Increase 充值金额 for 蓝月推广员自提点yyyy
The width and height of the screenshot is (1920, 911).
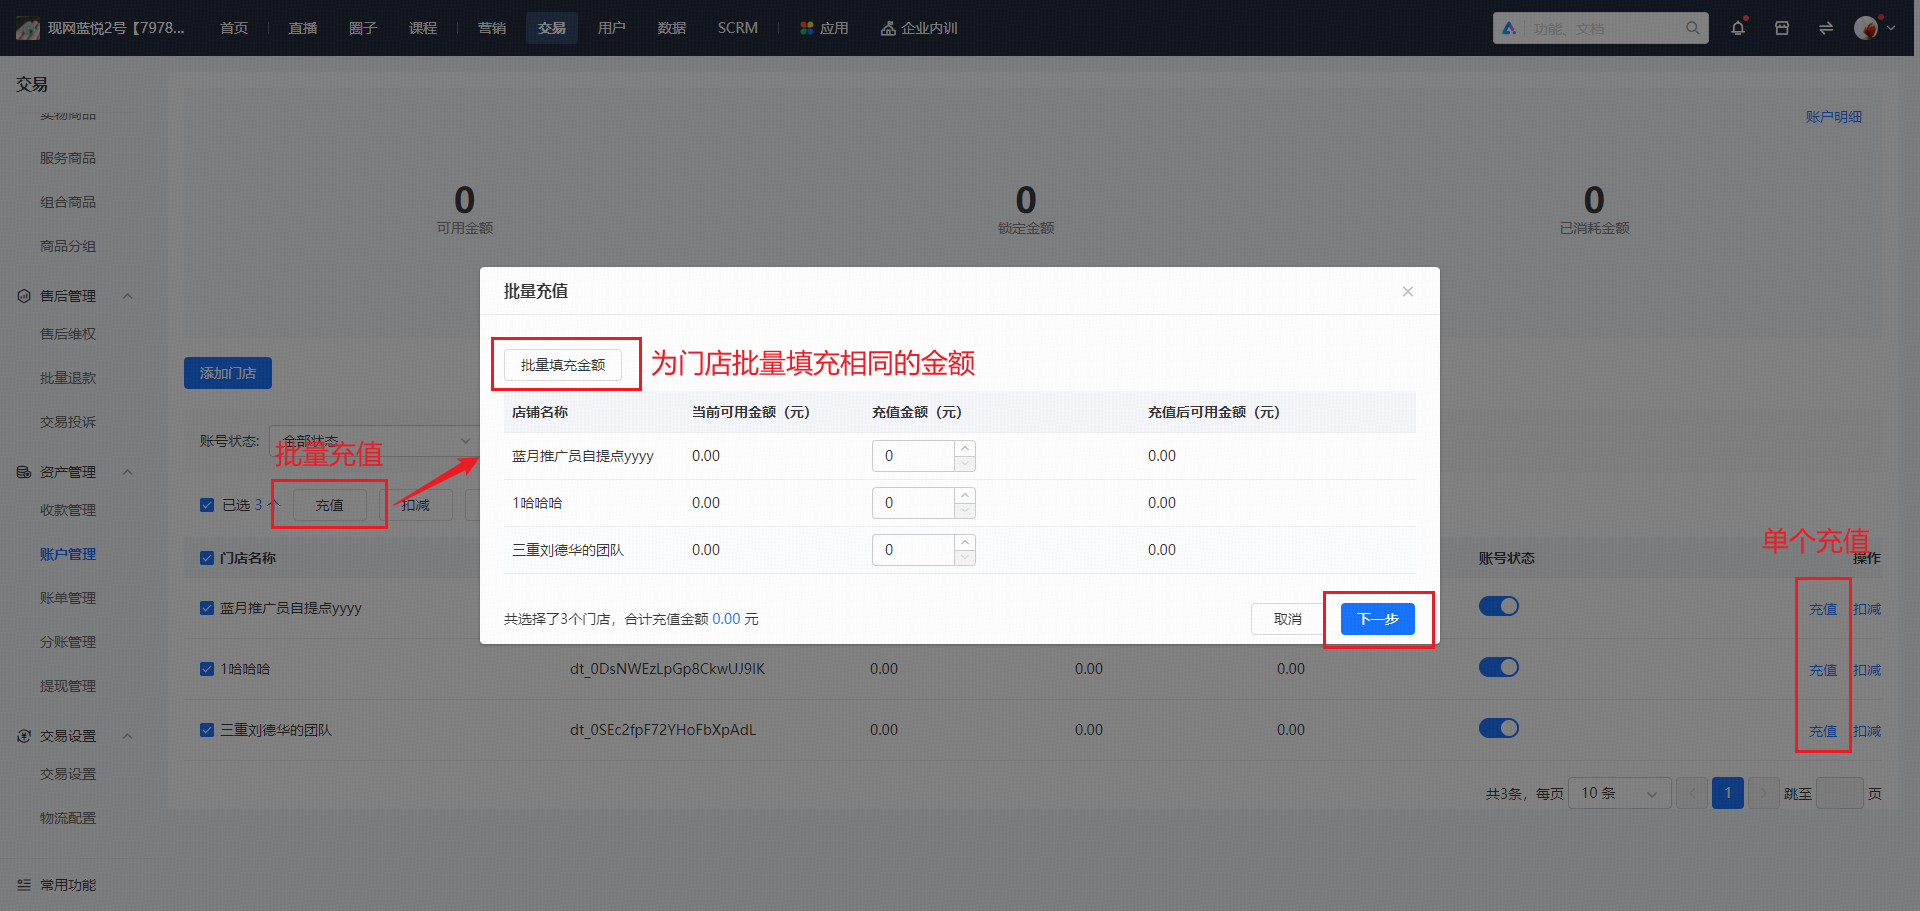[x=965, y=448]
